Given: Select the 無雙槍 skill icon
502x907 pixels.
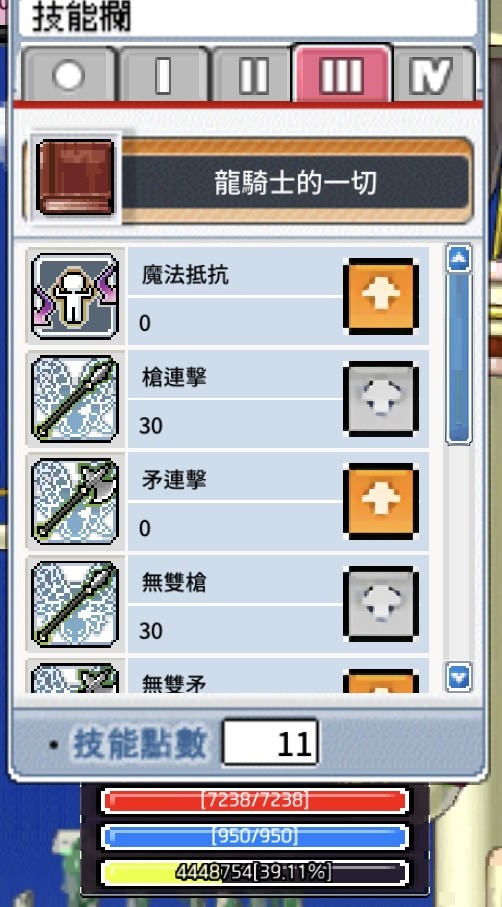Looking at the screenshot, I should point(75,604).
